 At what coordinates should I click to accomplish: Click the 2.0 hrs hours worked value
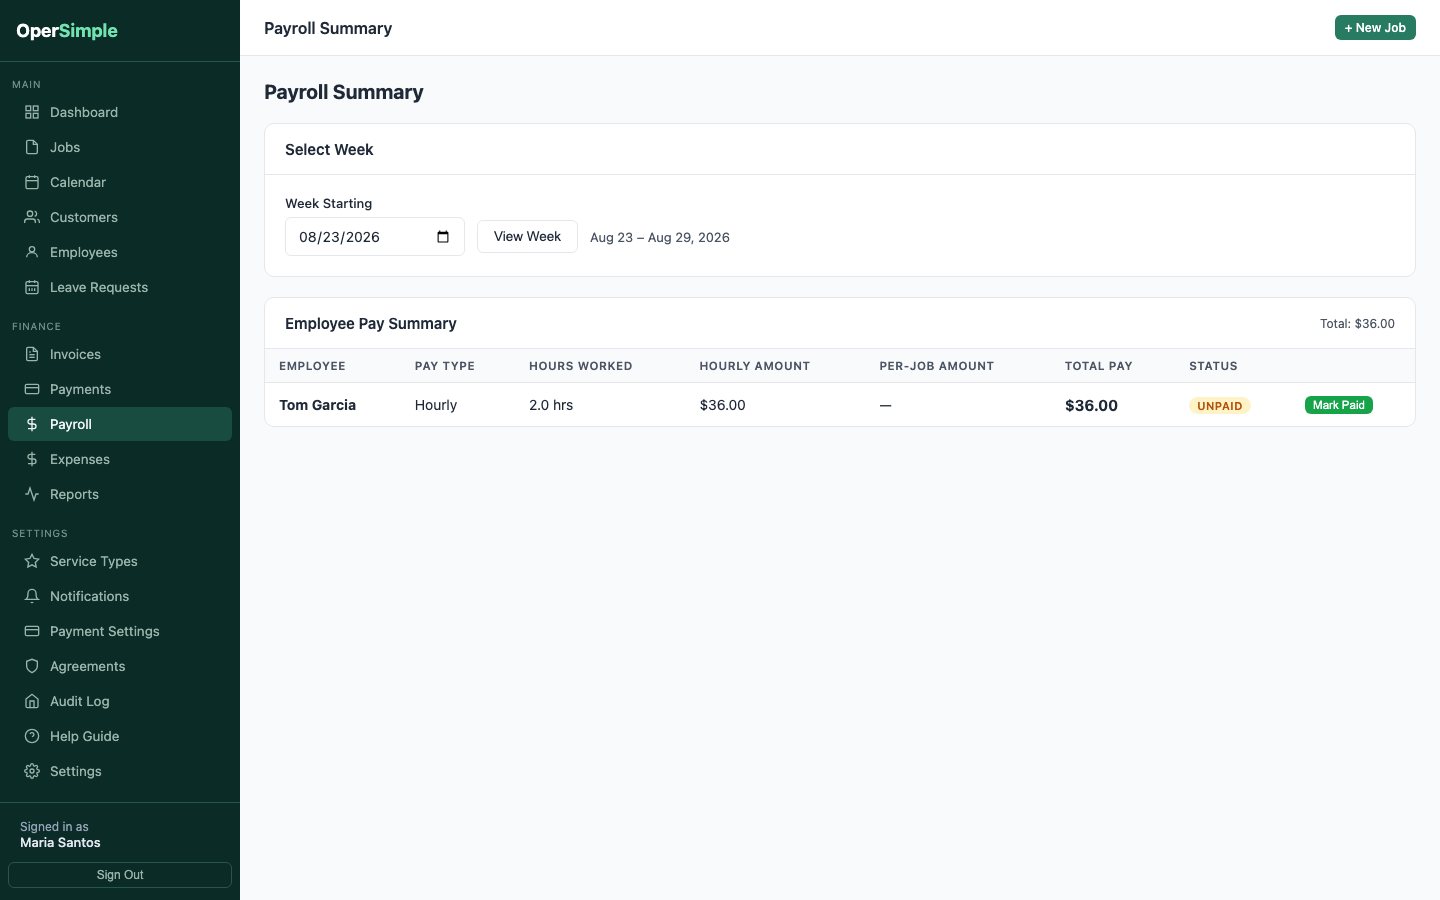point(551,405)
